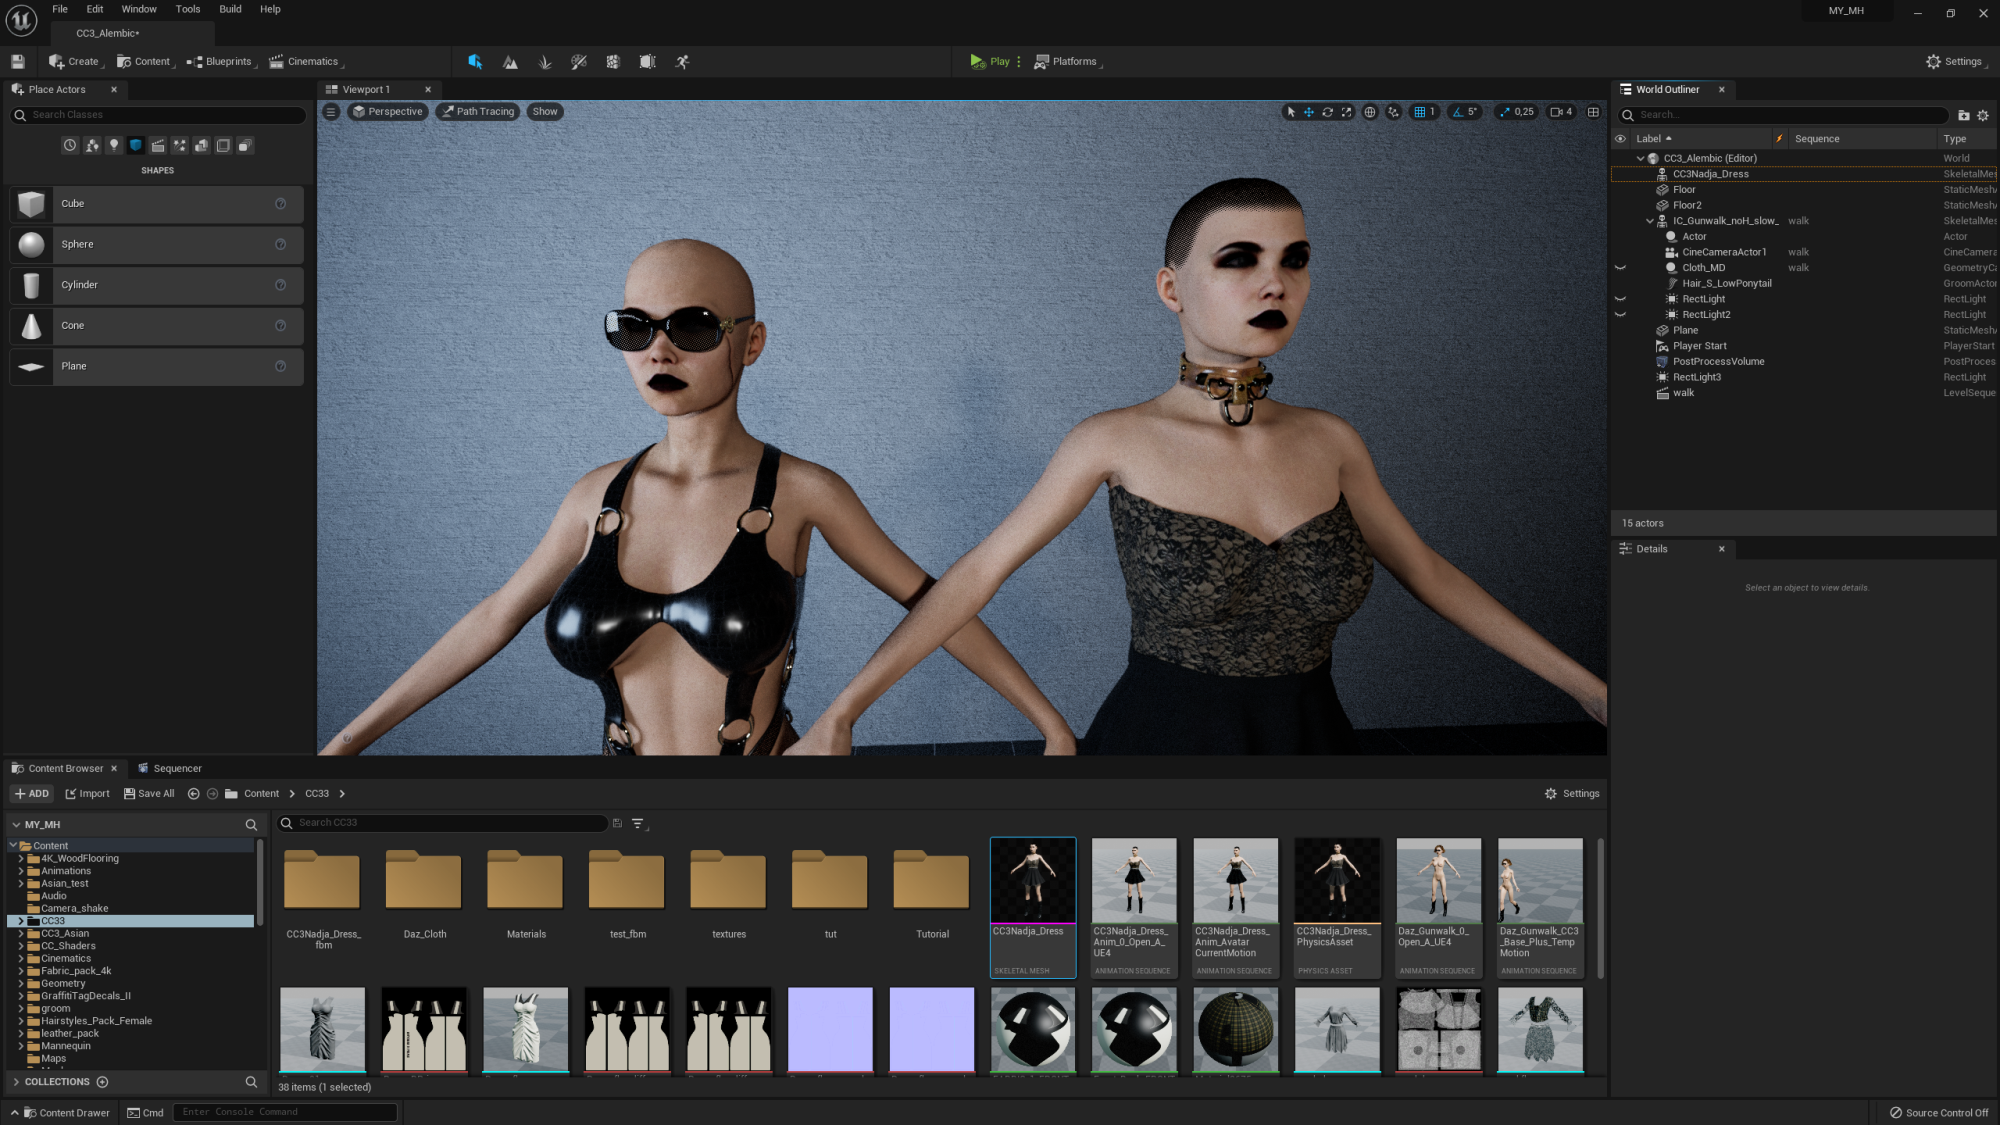Show Recently Placed actors category
The width and height of the screenshot is (2000, 1125).
tap(70, 145)
